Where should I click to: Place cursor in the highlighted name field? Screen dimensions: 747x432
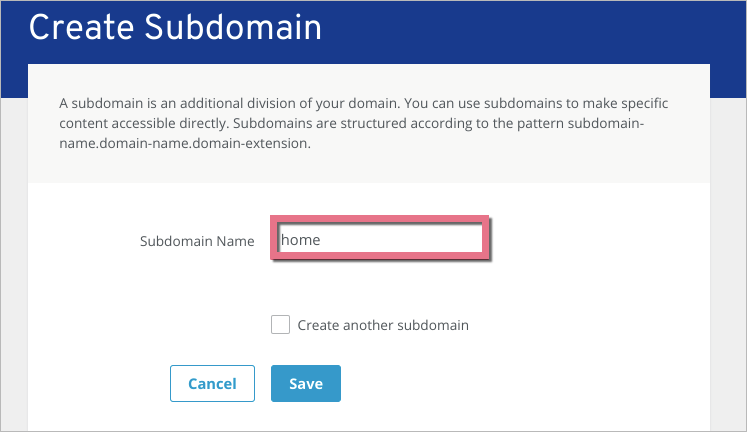380,240
